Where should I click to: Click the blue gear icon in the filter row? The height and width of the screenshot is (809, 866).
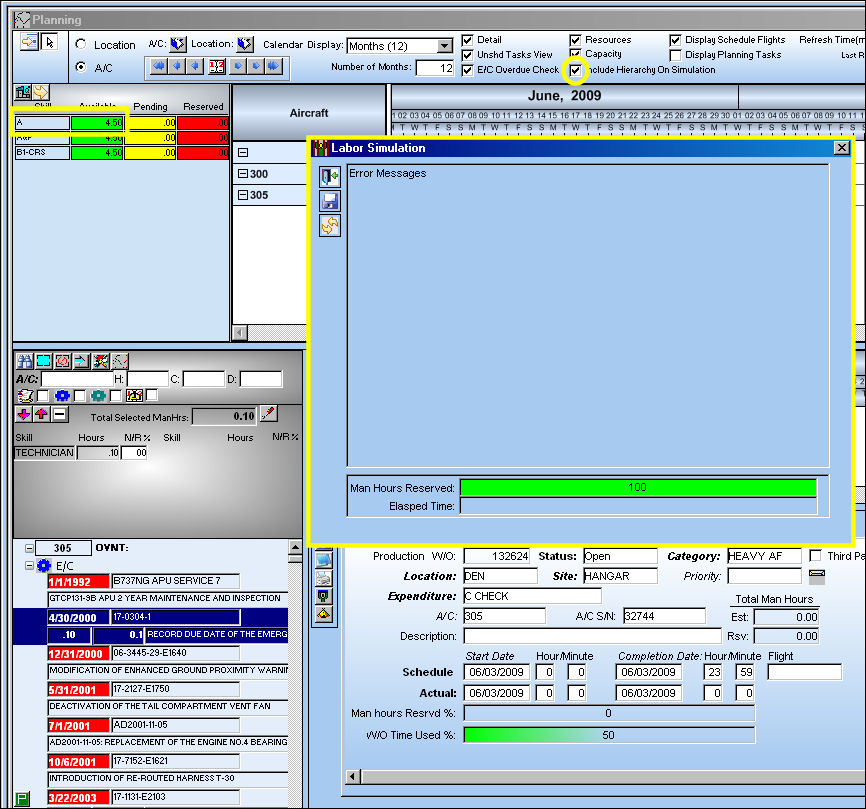click(62, 395)
